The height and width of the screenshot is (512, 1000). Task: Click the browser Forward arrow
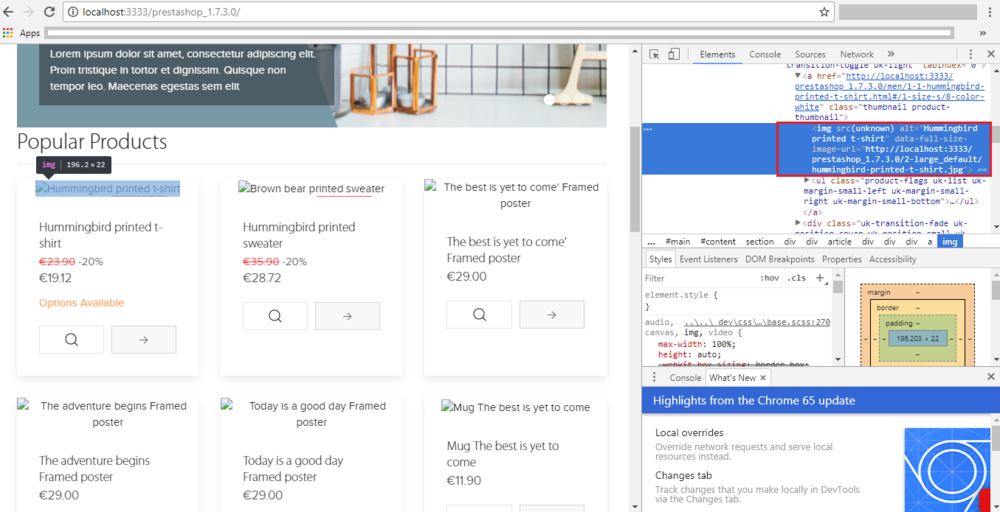[x=28, y=11]
